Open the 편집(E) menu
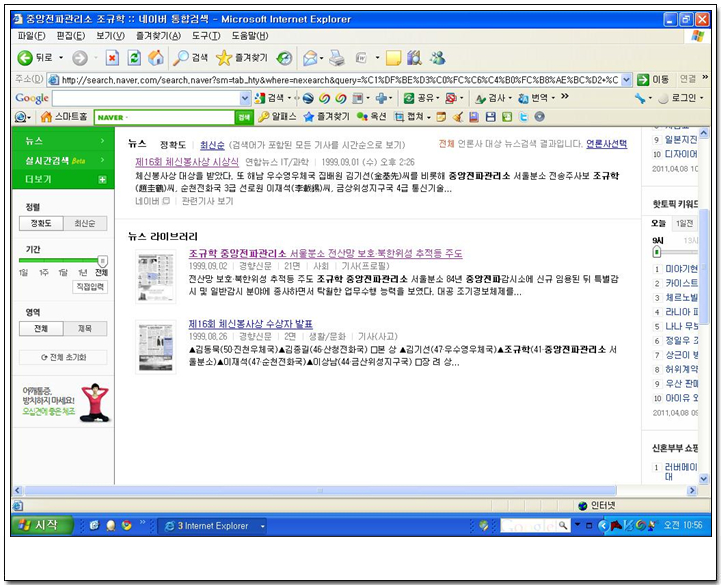This screenshot has height=585, width=721. point(71,35)
